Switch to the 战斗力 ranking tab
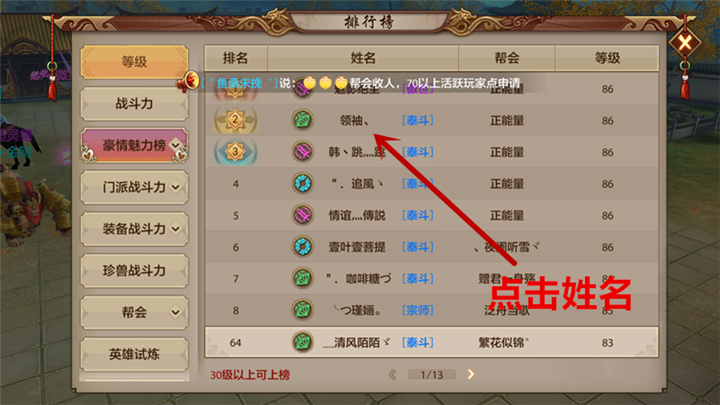The width and height of the screenshot is (720, 405). [134, 104]
